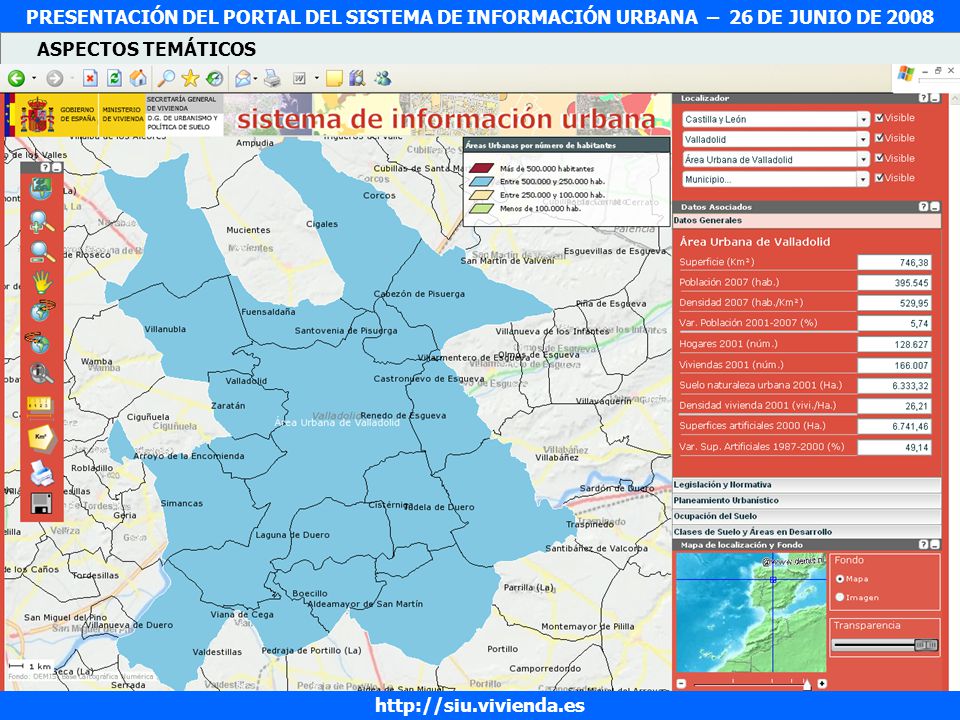Select the Zoom In magnifier tool

[41, 222]
